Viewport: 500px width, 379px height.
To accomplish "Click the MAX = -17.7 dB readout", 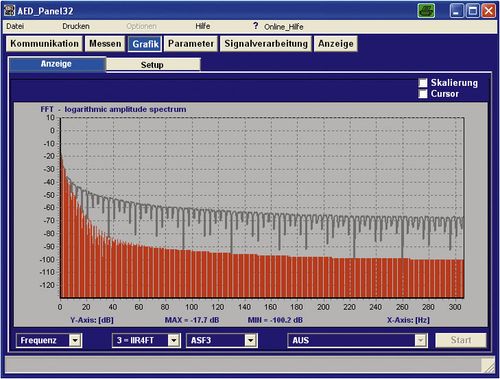I will pos(192,320).
